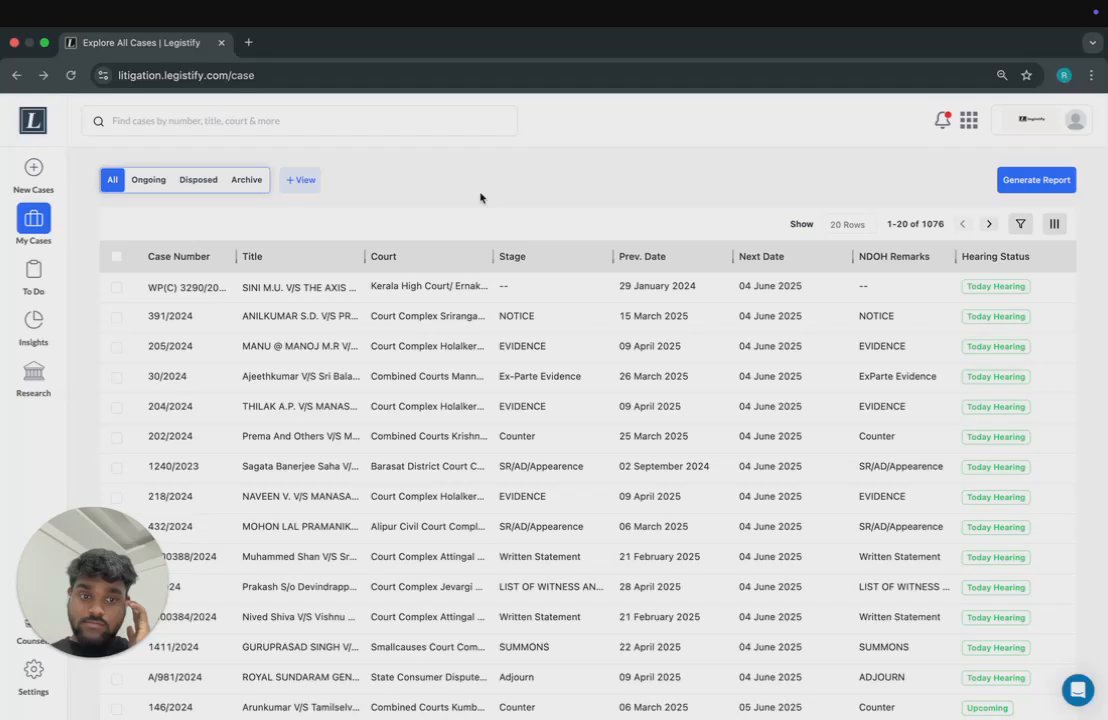Viewport: 1108px width, 720px height.
Task: Open the Settings gear icon
Action: tap(33, 669)
